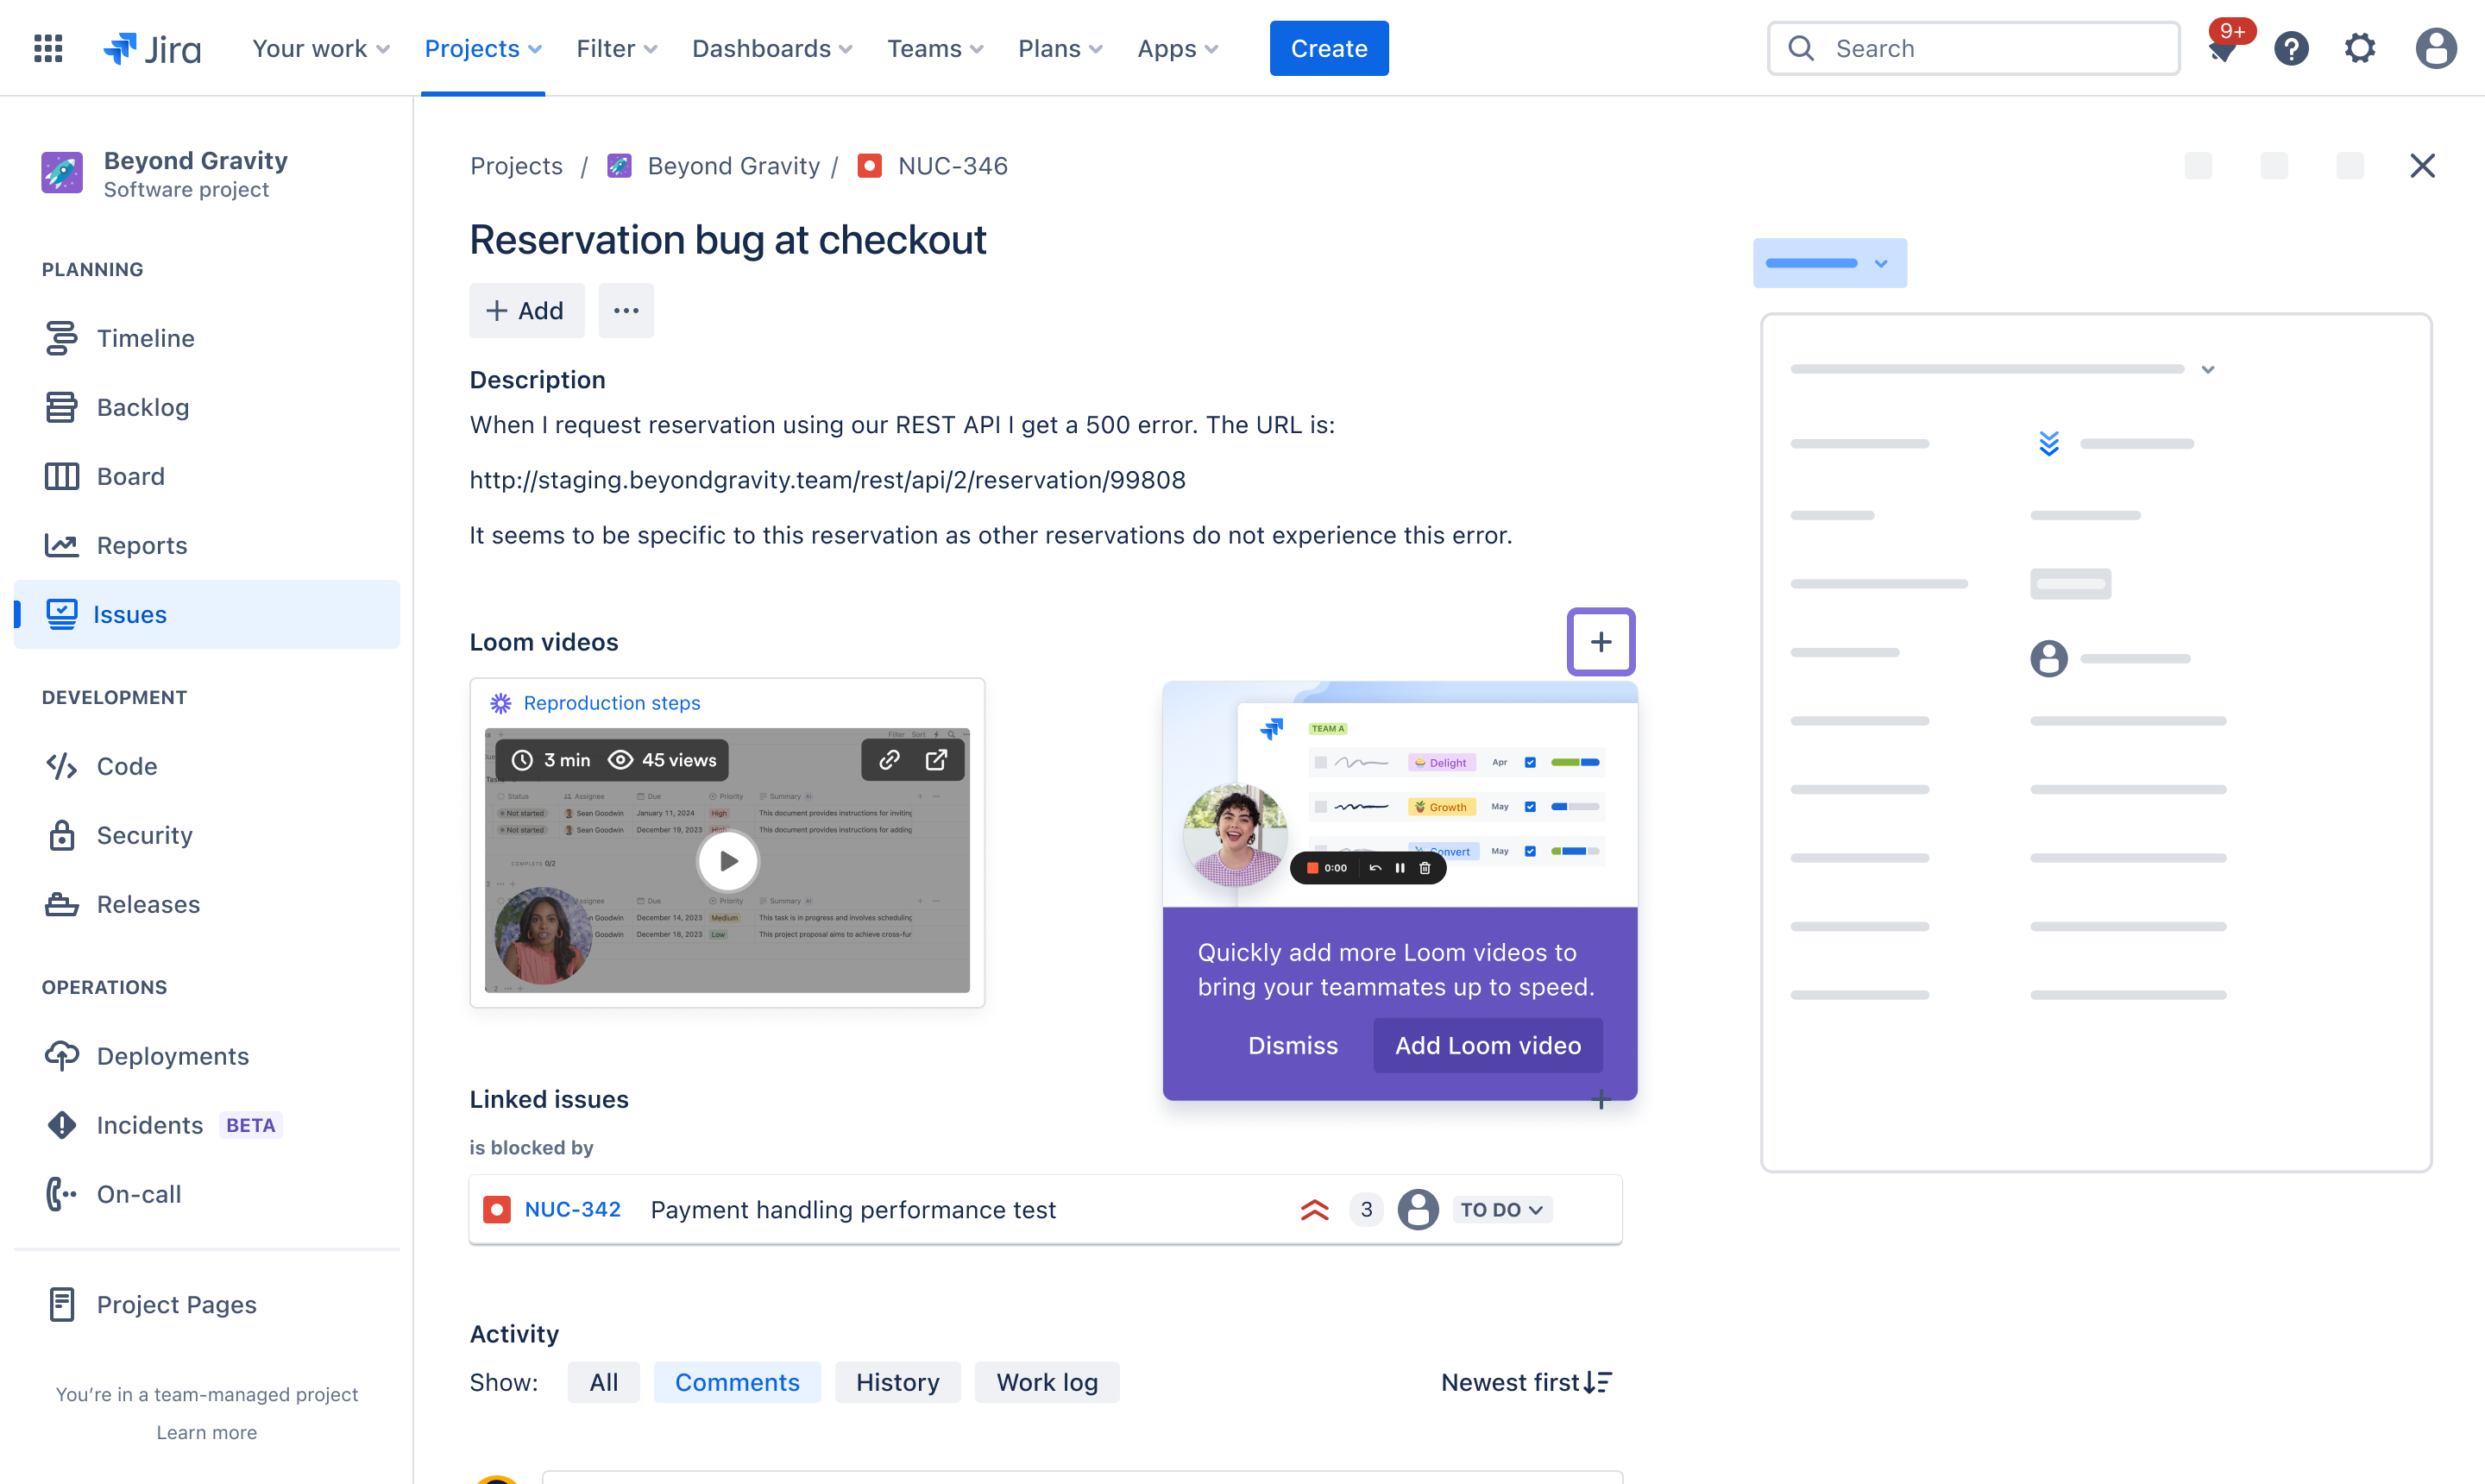
Task: Open the settings gear icon
Action: pos(2360,48)
